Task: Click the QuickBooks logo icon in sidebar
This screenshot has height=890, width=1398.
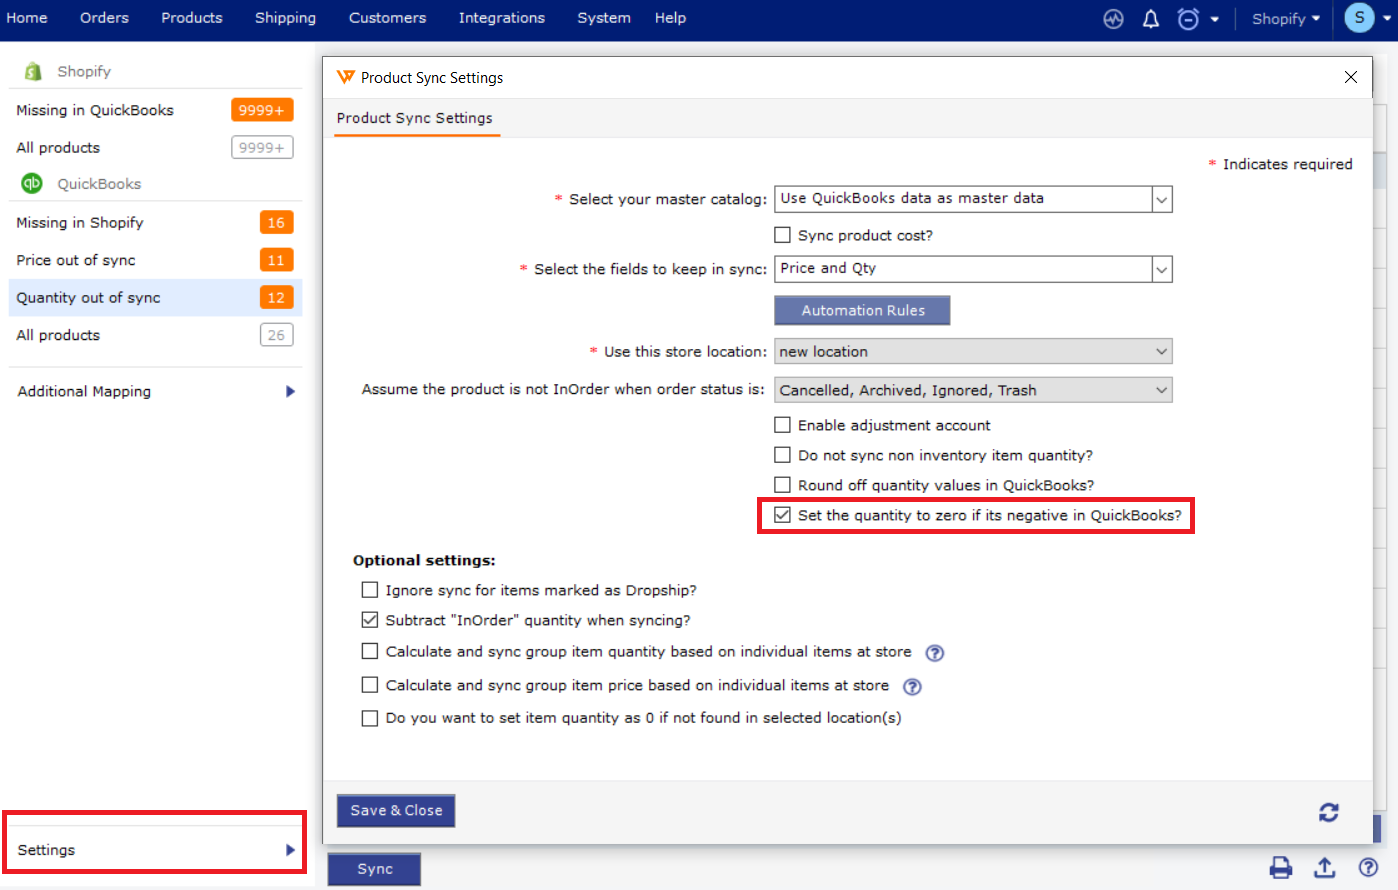Action: coord(33,183)
